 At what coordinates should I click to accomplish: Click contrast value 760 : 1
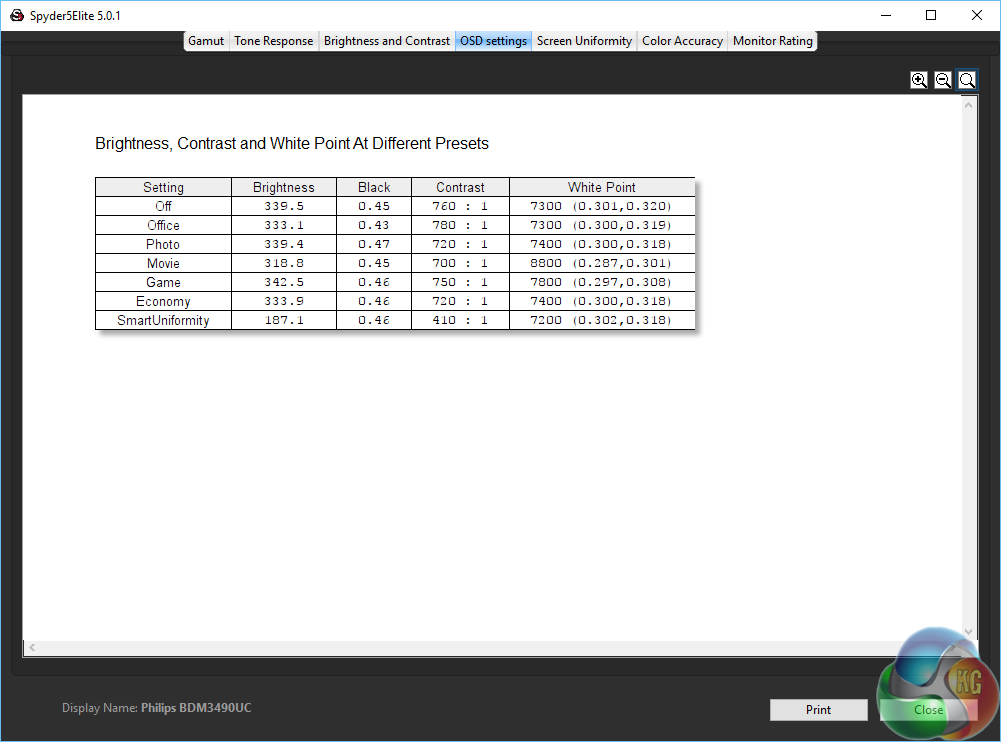(460, 206)
